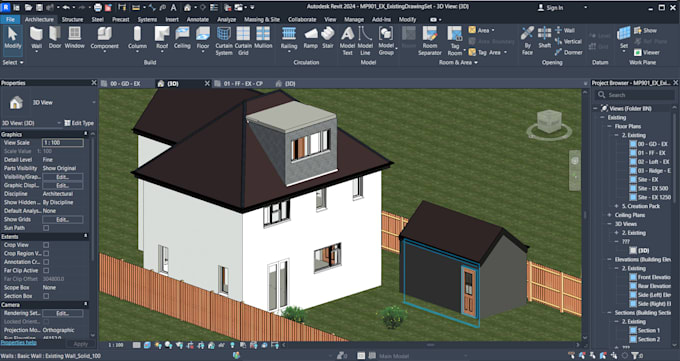Enable the Section Box checkbox
Image resolution: width=680 pixels, height=361 pixels.
coord(46,296)
